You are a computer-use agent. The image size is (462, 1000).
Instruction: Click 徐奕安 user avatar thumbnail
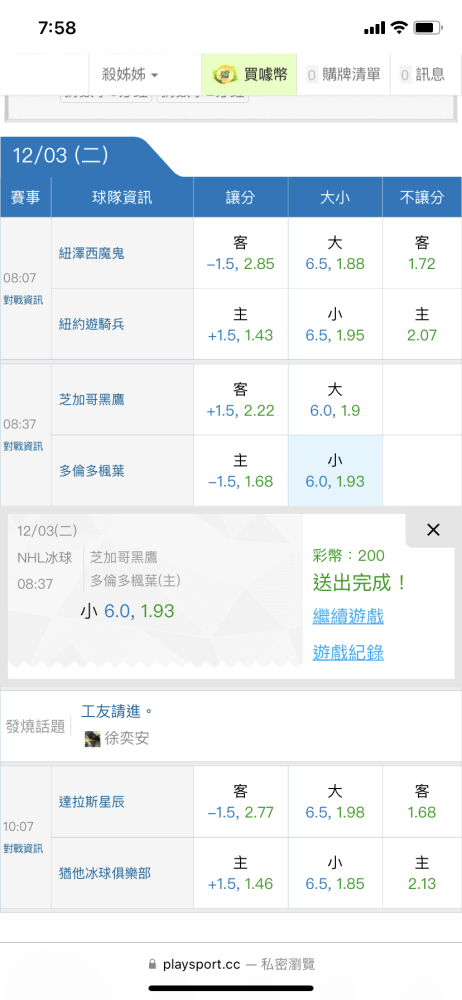tap(93, 739)
